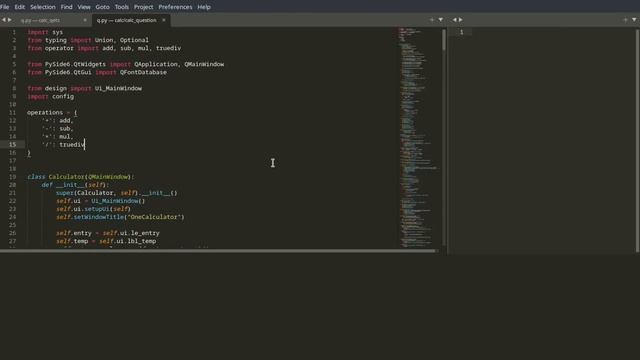Click 'operations' on line 11
The width and height of the screenshot is (640, 360).
coord(45,112)
